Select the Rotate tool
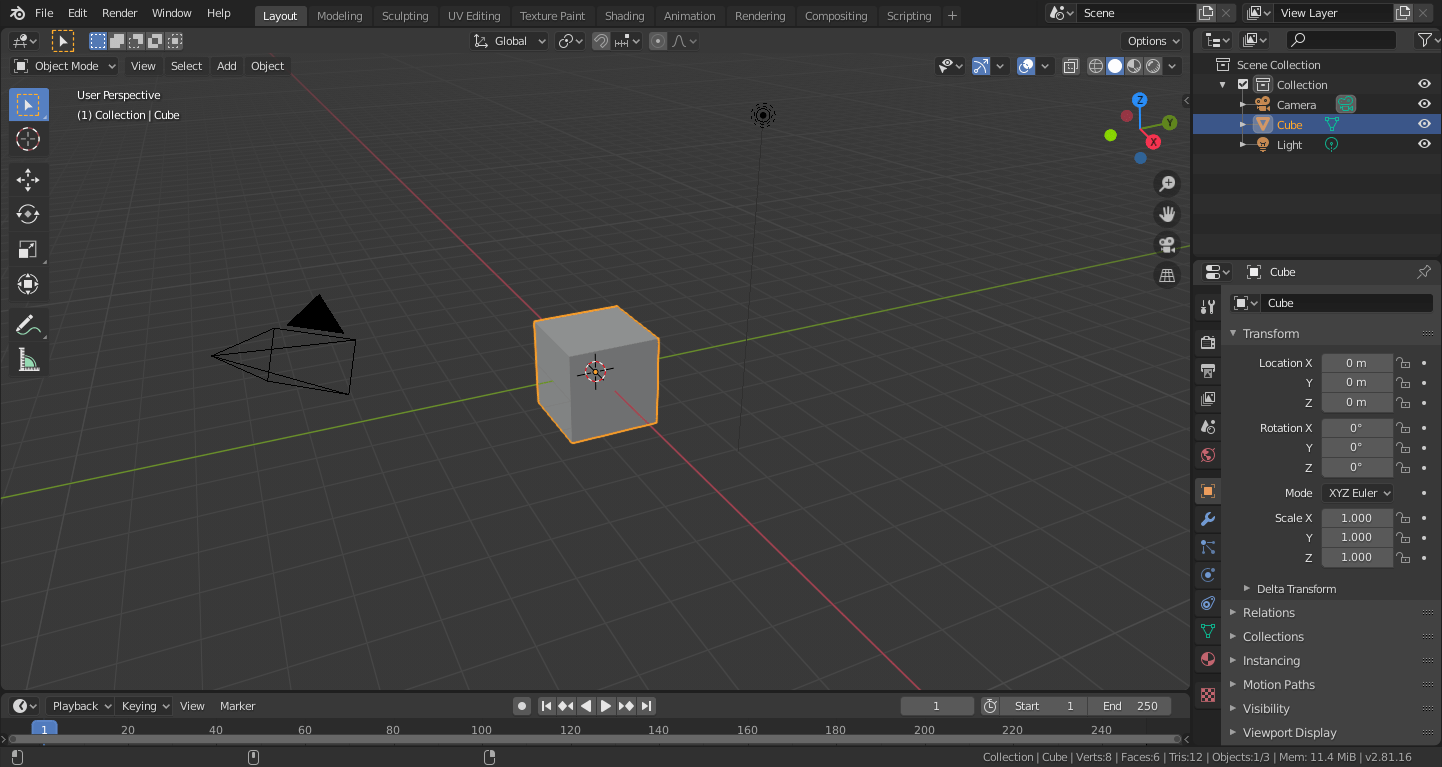This screenshot has width=1442, height=767. pyautogui.click(x=28, y=214)
